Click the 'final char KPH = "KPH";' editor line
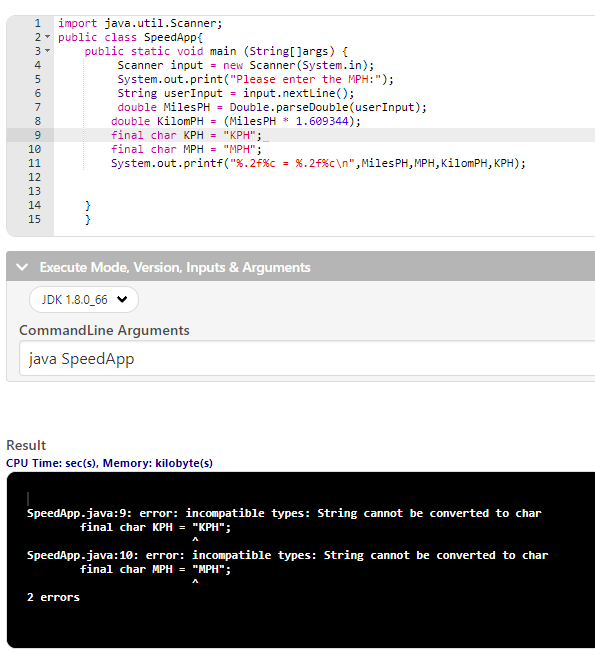595x661 pixels. pyautogui.click(x=186, y=135)
